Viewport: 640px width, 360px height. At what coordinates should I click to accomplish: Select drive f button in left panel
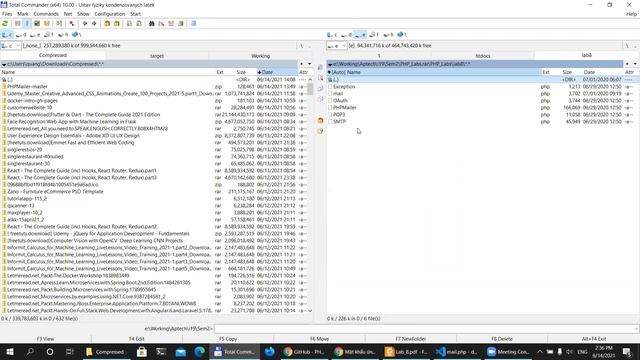[49, 35]
